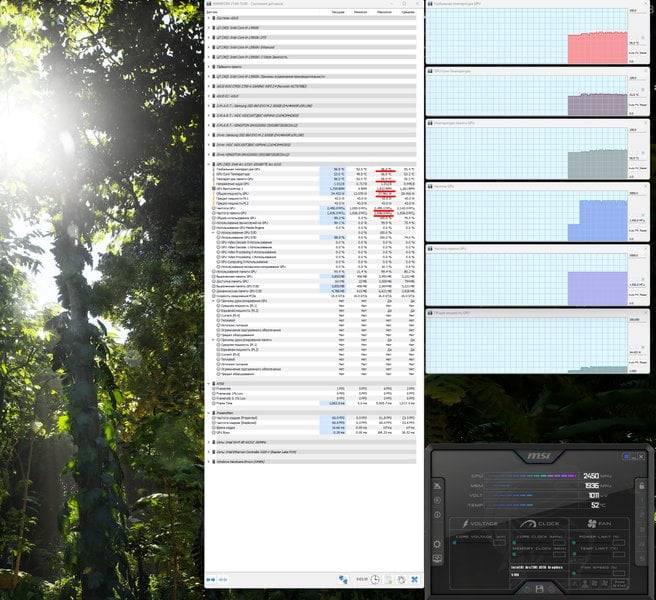The width and height of the screenshot is (656, 600).
Task: Expand the ASUS ROG STRIX Z790 group
Action: [x=209, y=86]
